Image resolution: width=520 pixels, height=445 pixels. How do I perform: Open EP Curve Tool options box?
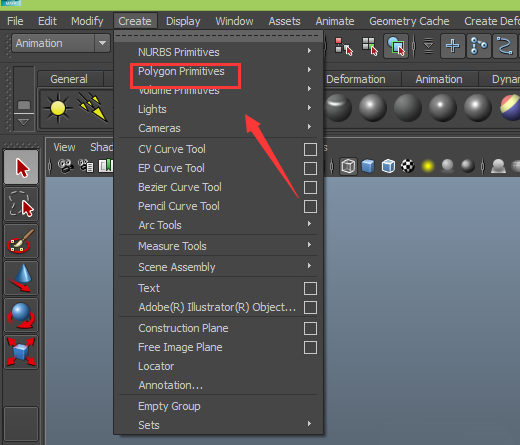[x=310, y=168]
